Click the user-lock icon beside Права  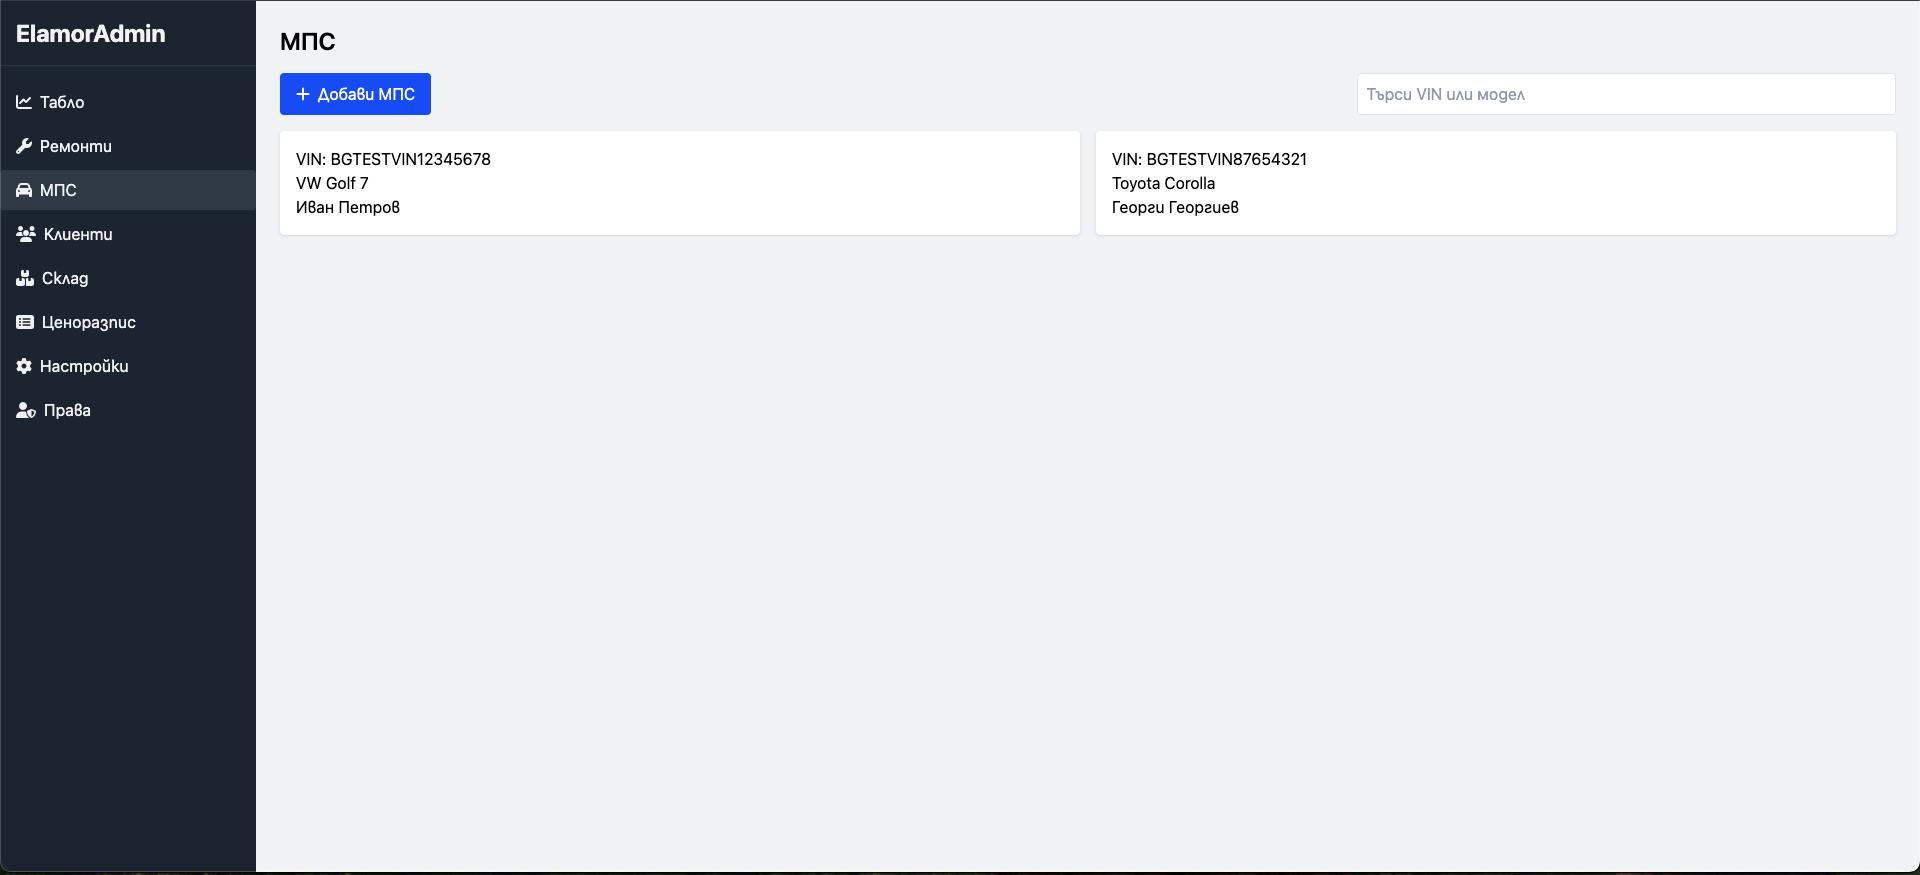coord(26,410)
